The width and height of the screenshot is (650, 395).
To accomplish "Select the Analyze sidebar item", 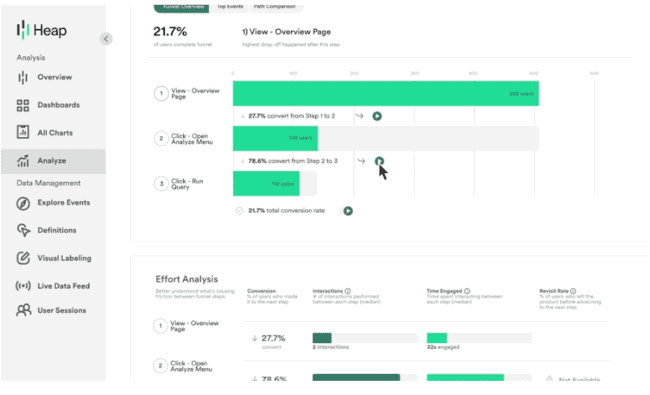I will click(x=53, y=161).
